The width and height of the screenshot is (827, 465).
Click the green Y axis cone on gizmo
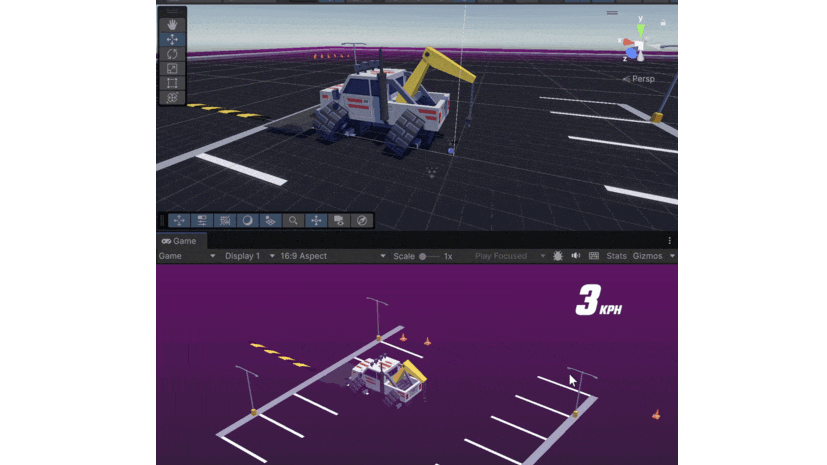(640, 31)
